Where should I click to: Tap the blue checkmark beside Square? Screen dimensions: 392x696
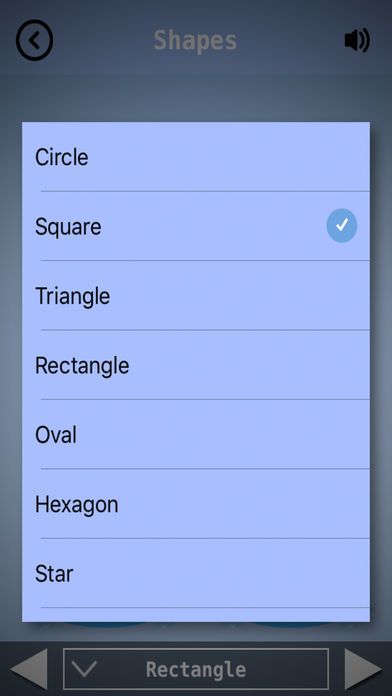(342, 225)
